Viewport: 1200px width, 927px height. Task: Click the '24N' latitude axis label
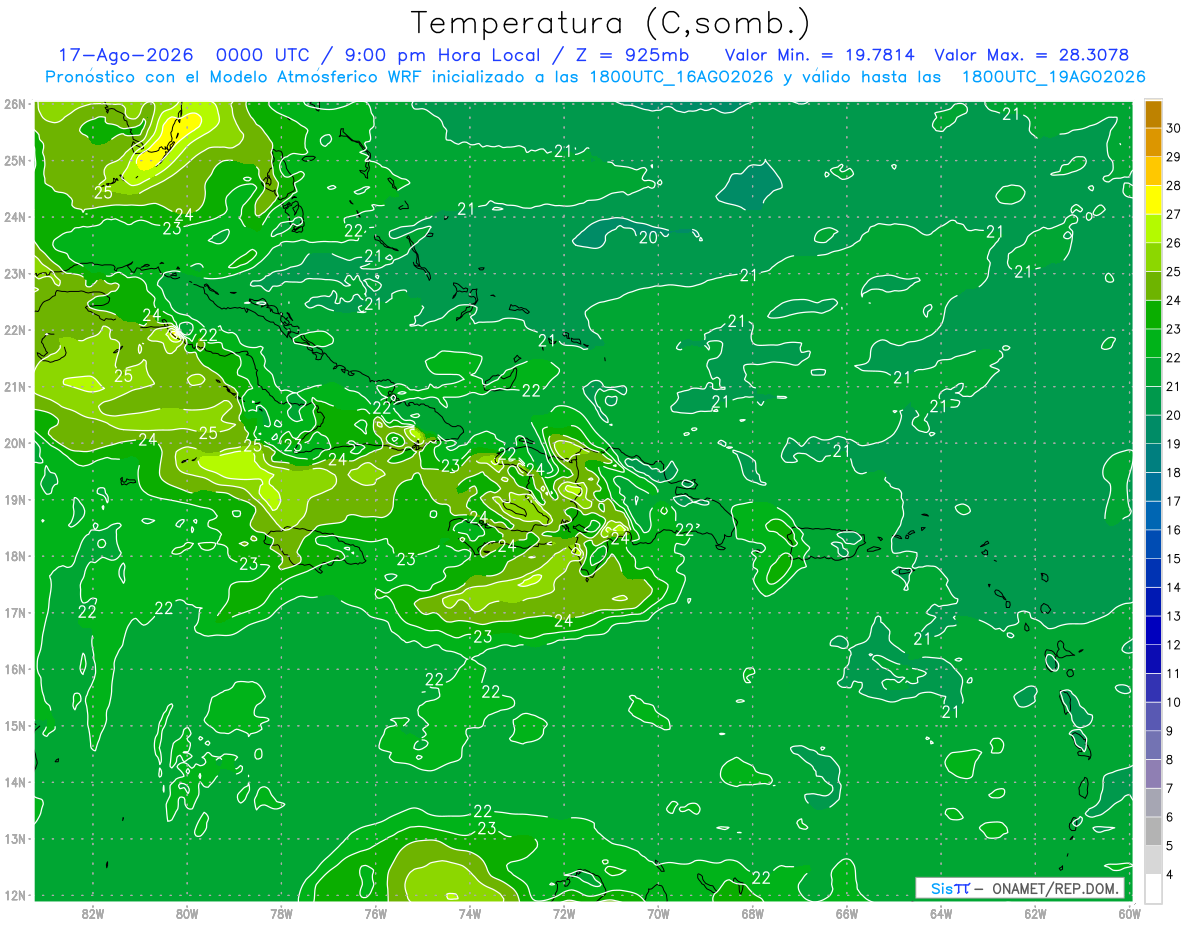coord(14,216)
